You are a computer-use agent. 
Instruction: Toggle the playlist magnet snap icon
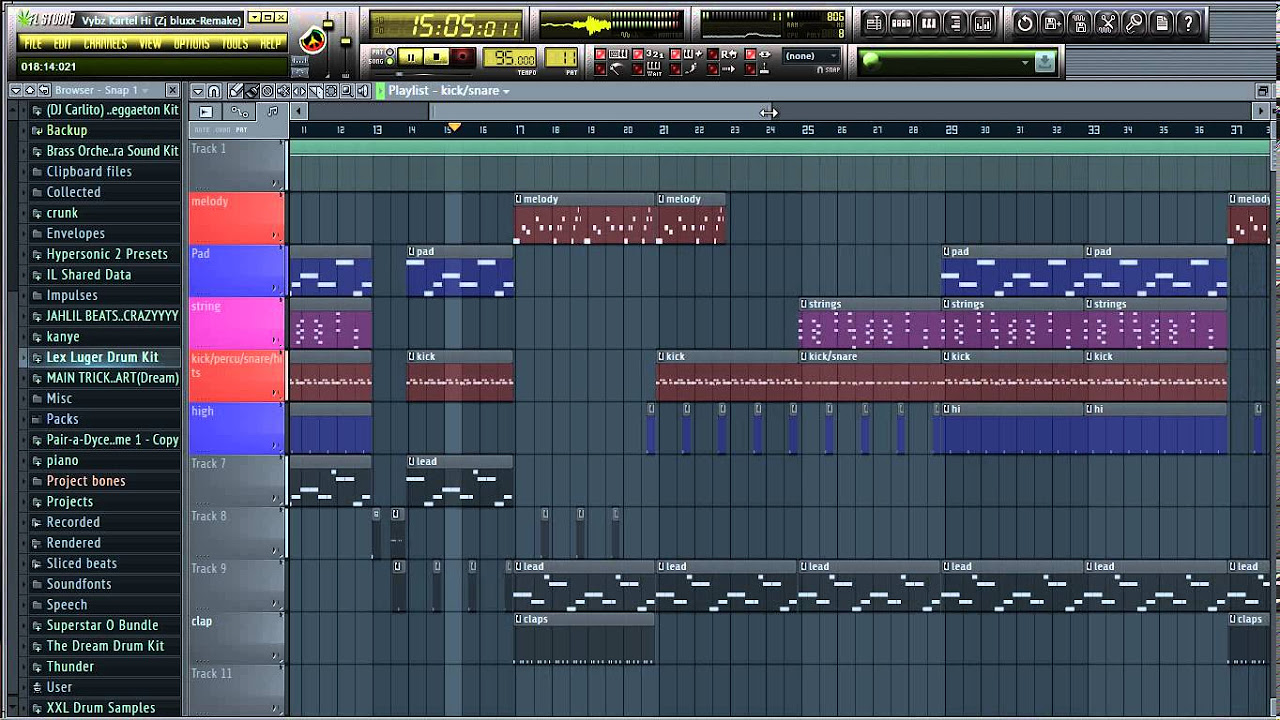tap(214, 90)
